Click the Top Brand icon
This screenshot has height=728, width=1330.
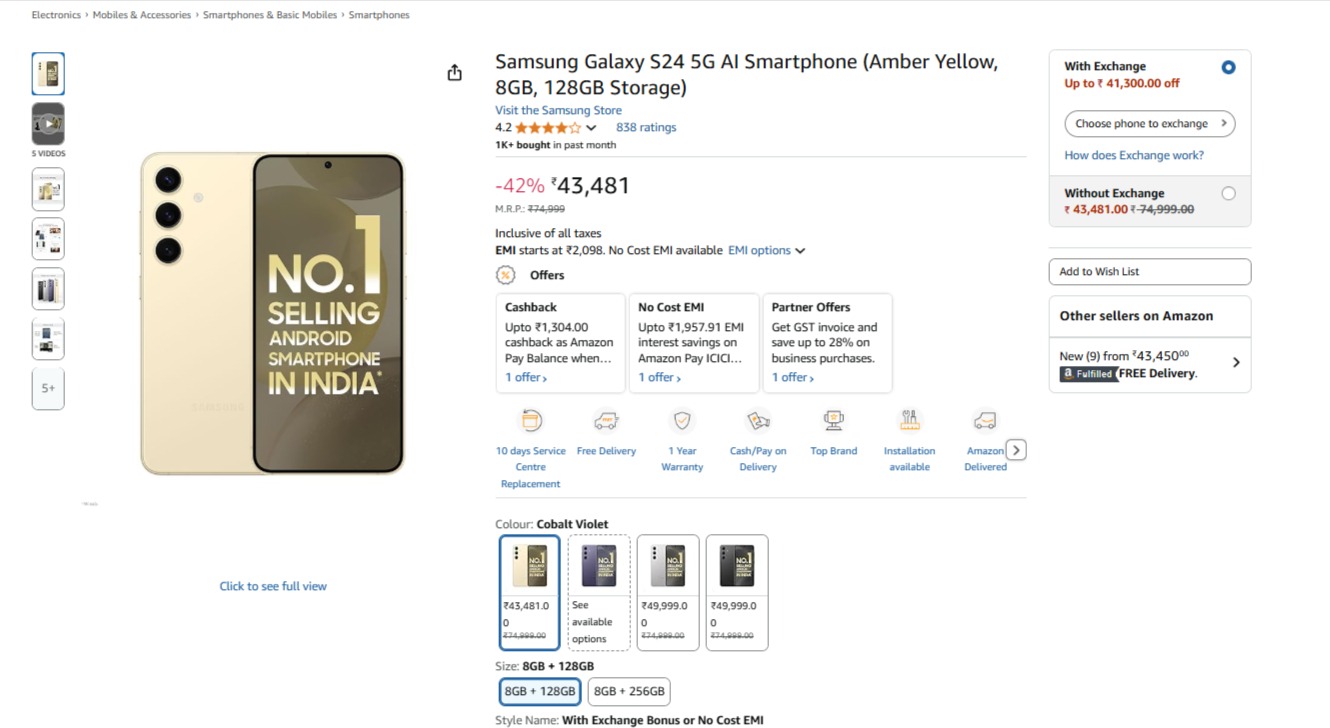point(833,421)
